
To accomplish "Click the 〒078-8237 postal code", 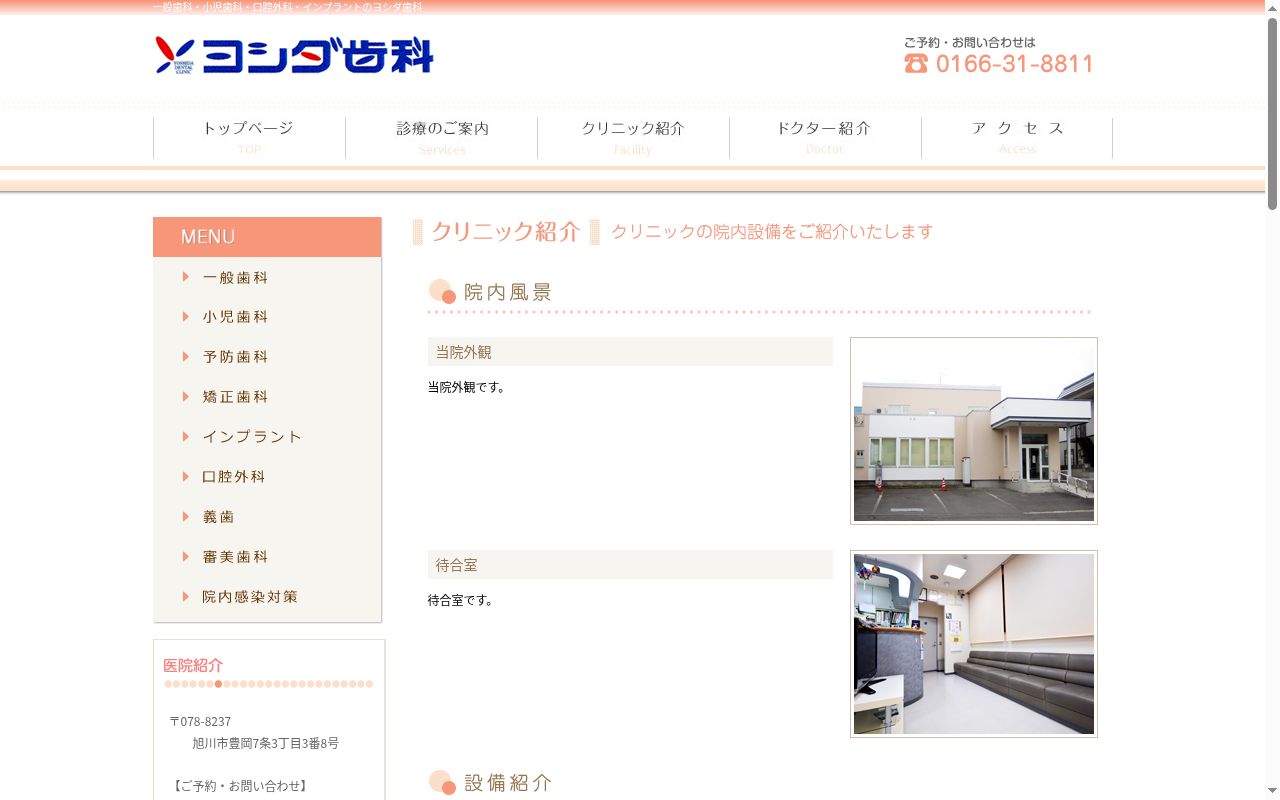I will (200, 722).
